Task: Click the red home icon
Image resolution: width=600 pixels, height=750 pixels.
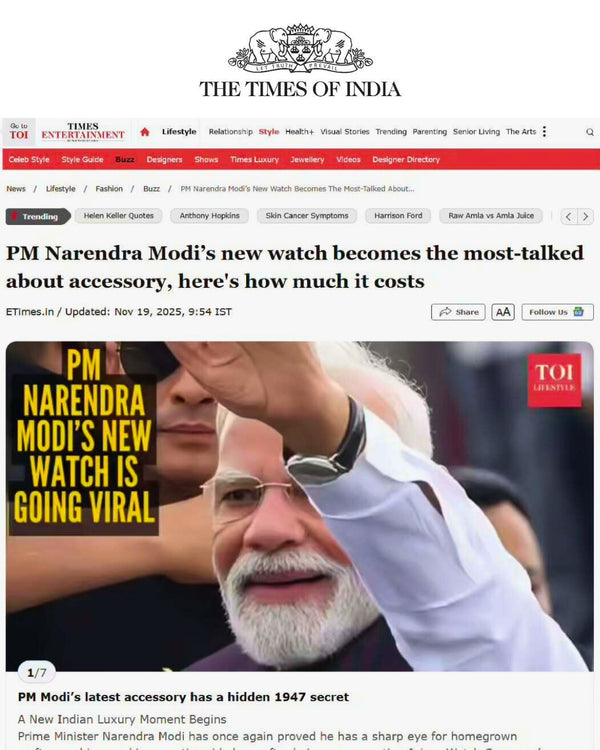Action: (145, 132)
